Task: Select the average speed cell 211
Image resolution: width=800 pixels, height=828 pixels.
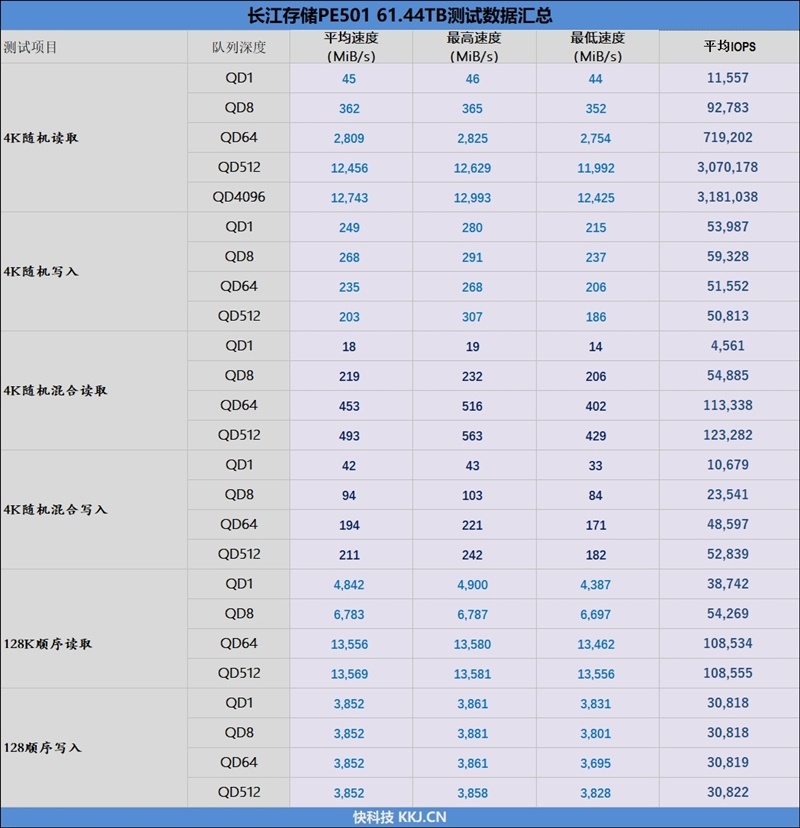Action: point(351,554)
